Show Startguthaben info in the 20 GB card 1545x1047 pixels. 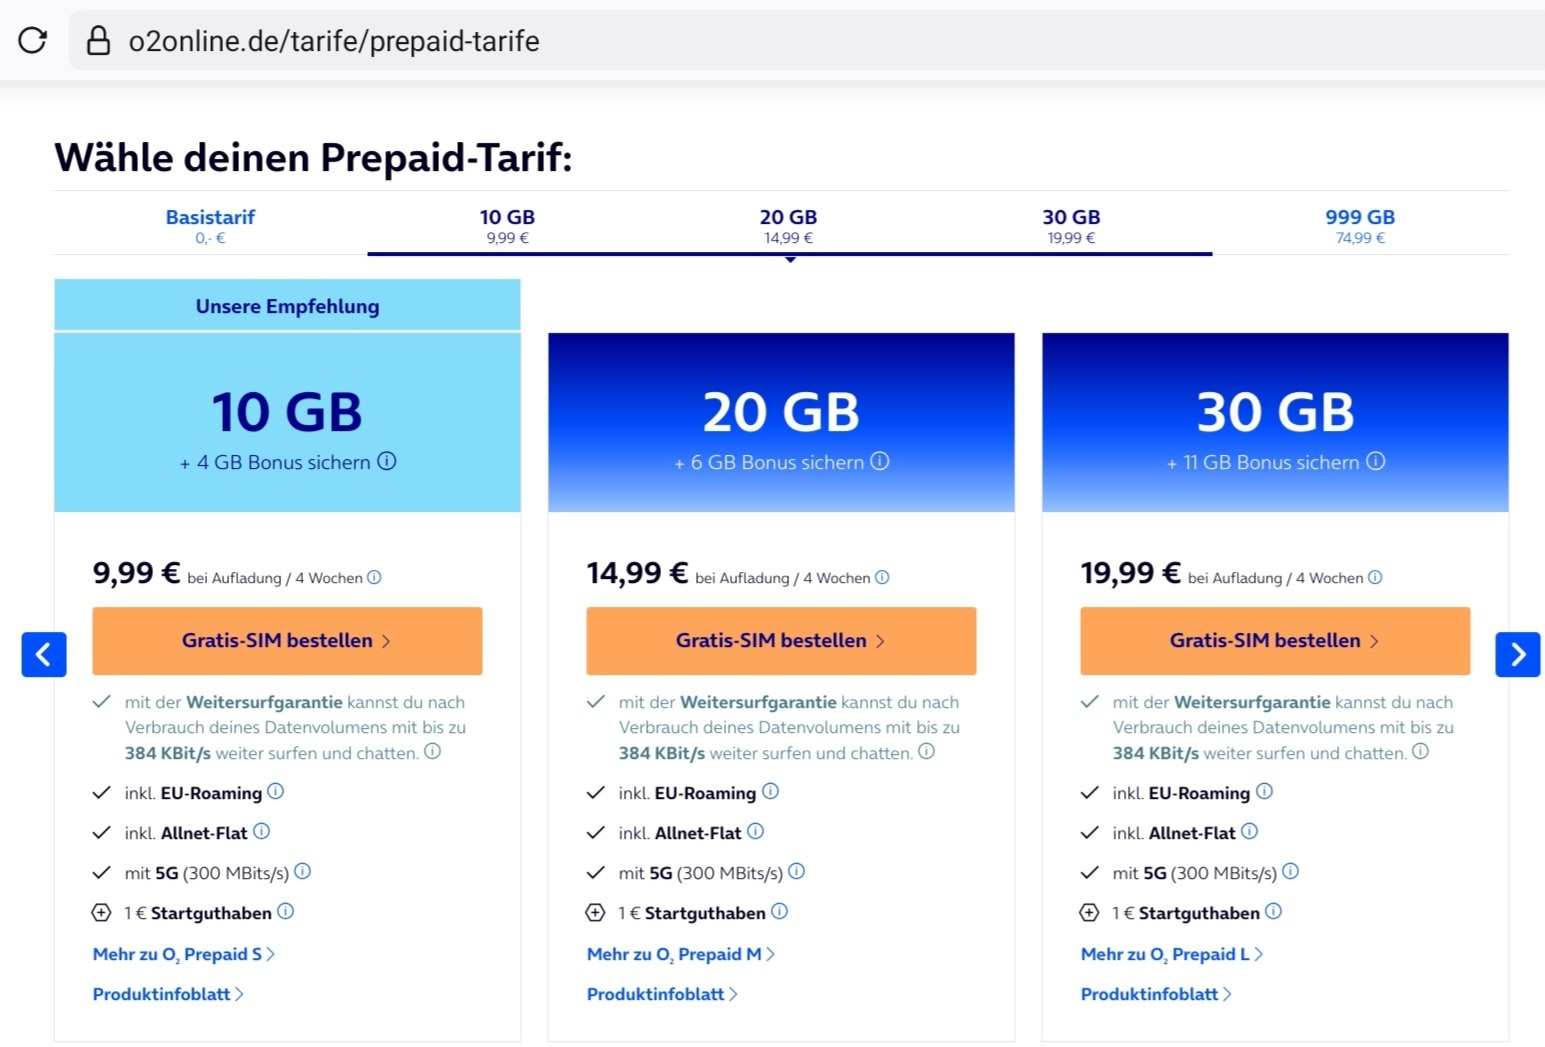point(779,911)
